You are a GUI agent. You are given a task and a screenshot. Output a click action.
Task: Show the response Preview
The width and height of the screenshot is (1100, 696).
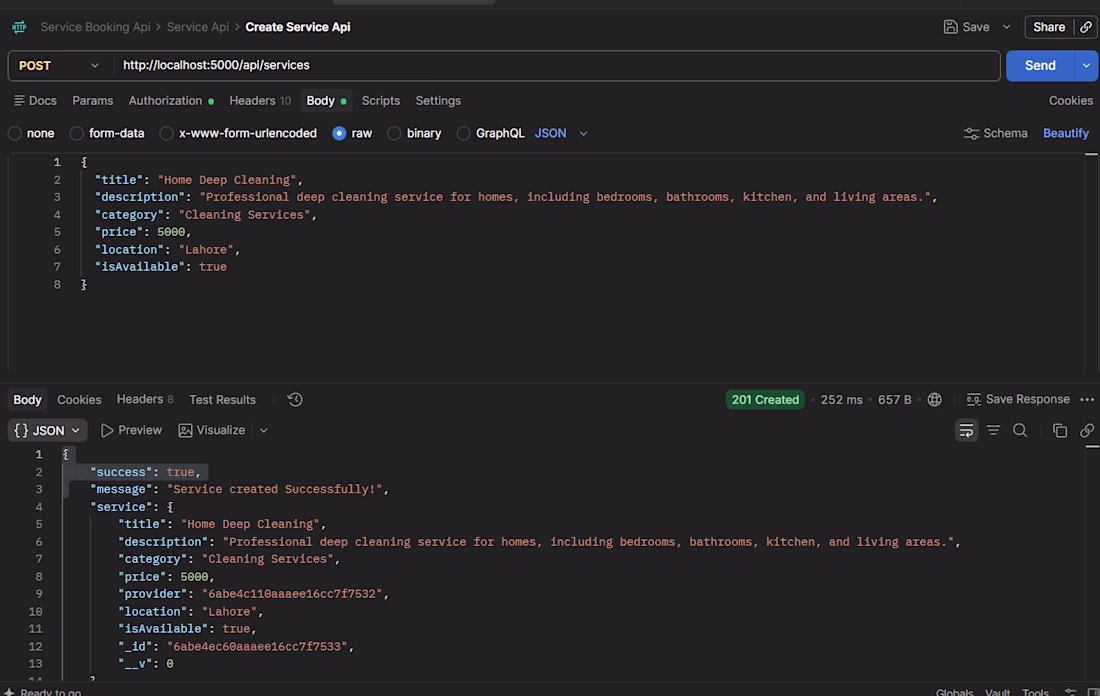[131, 430]
